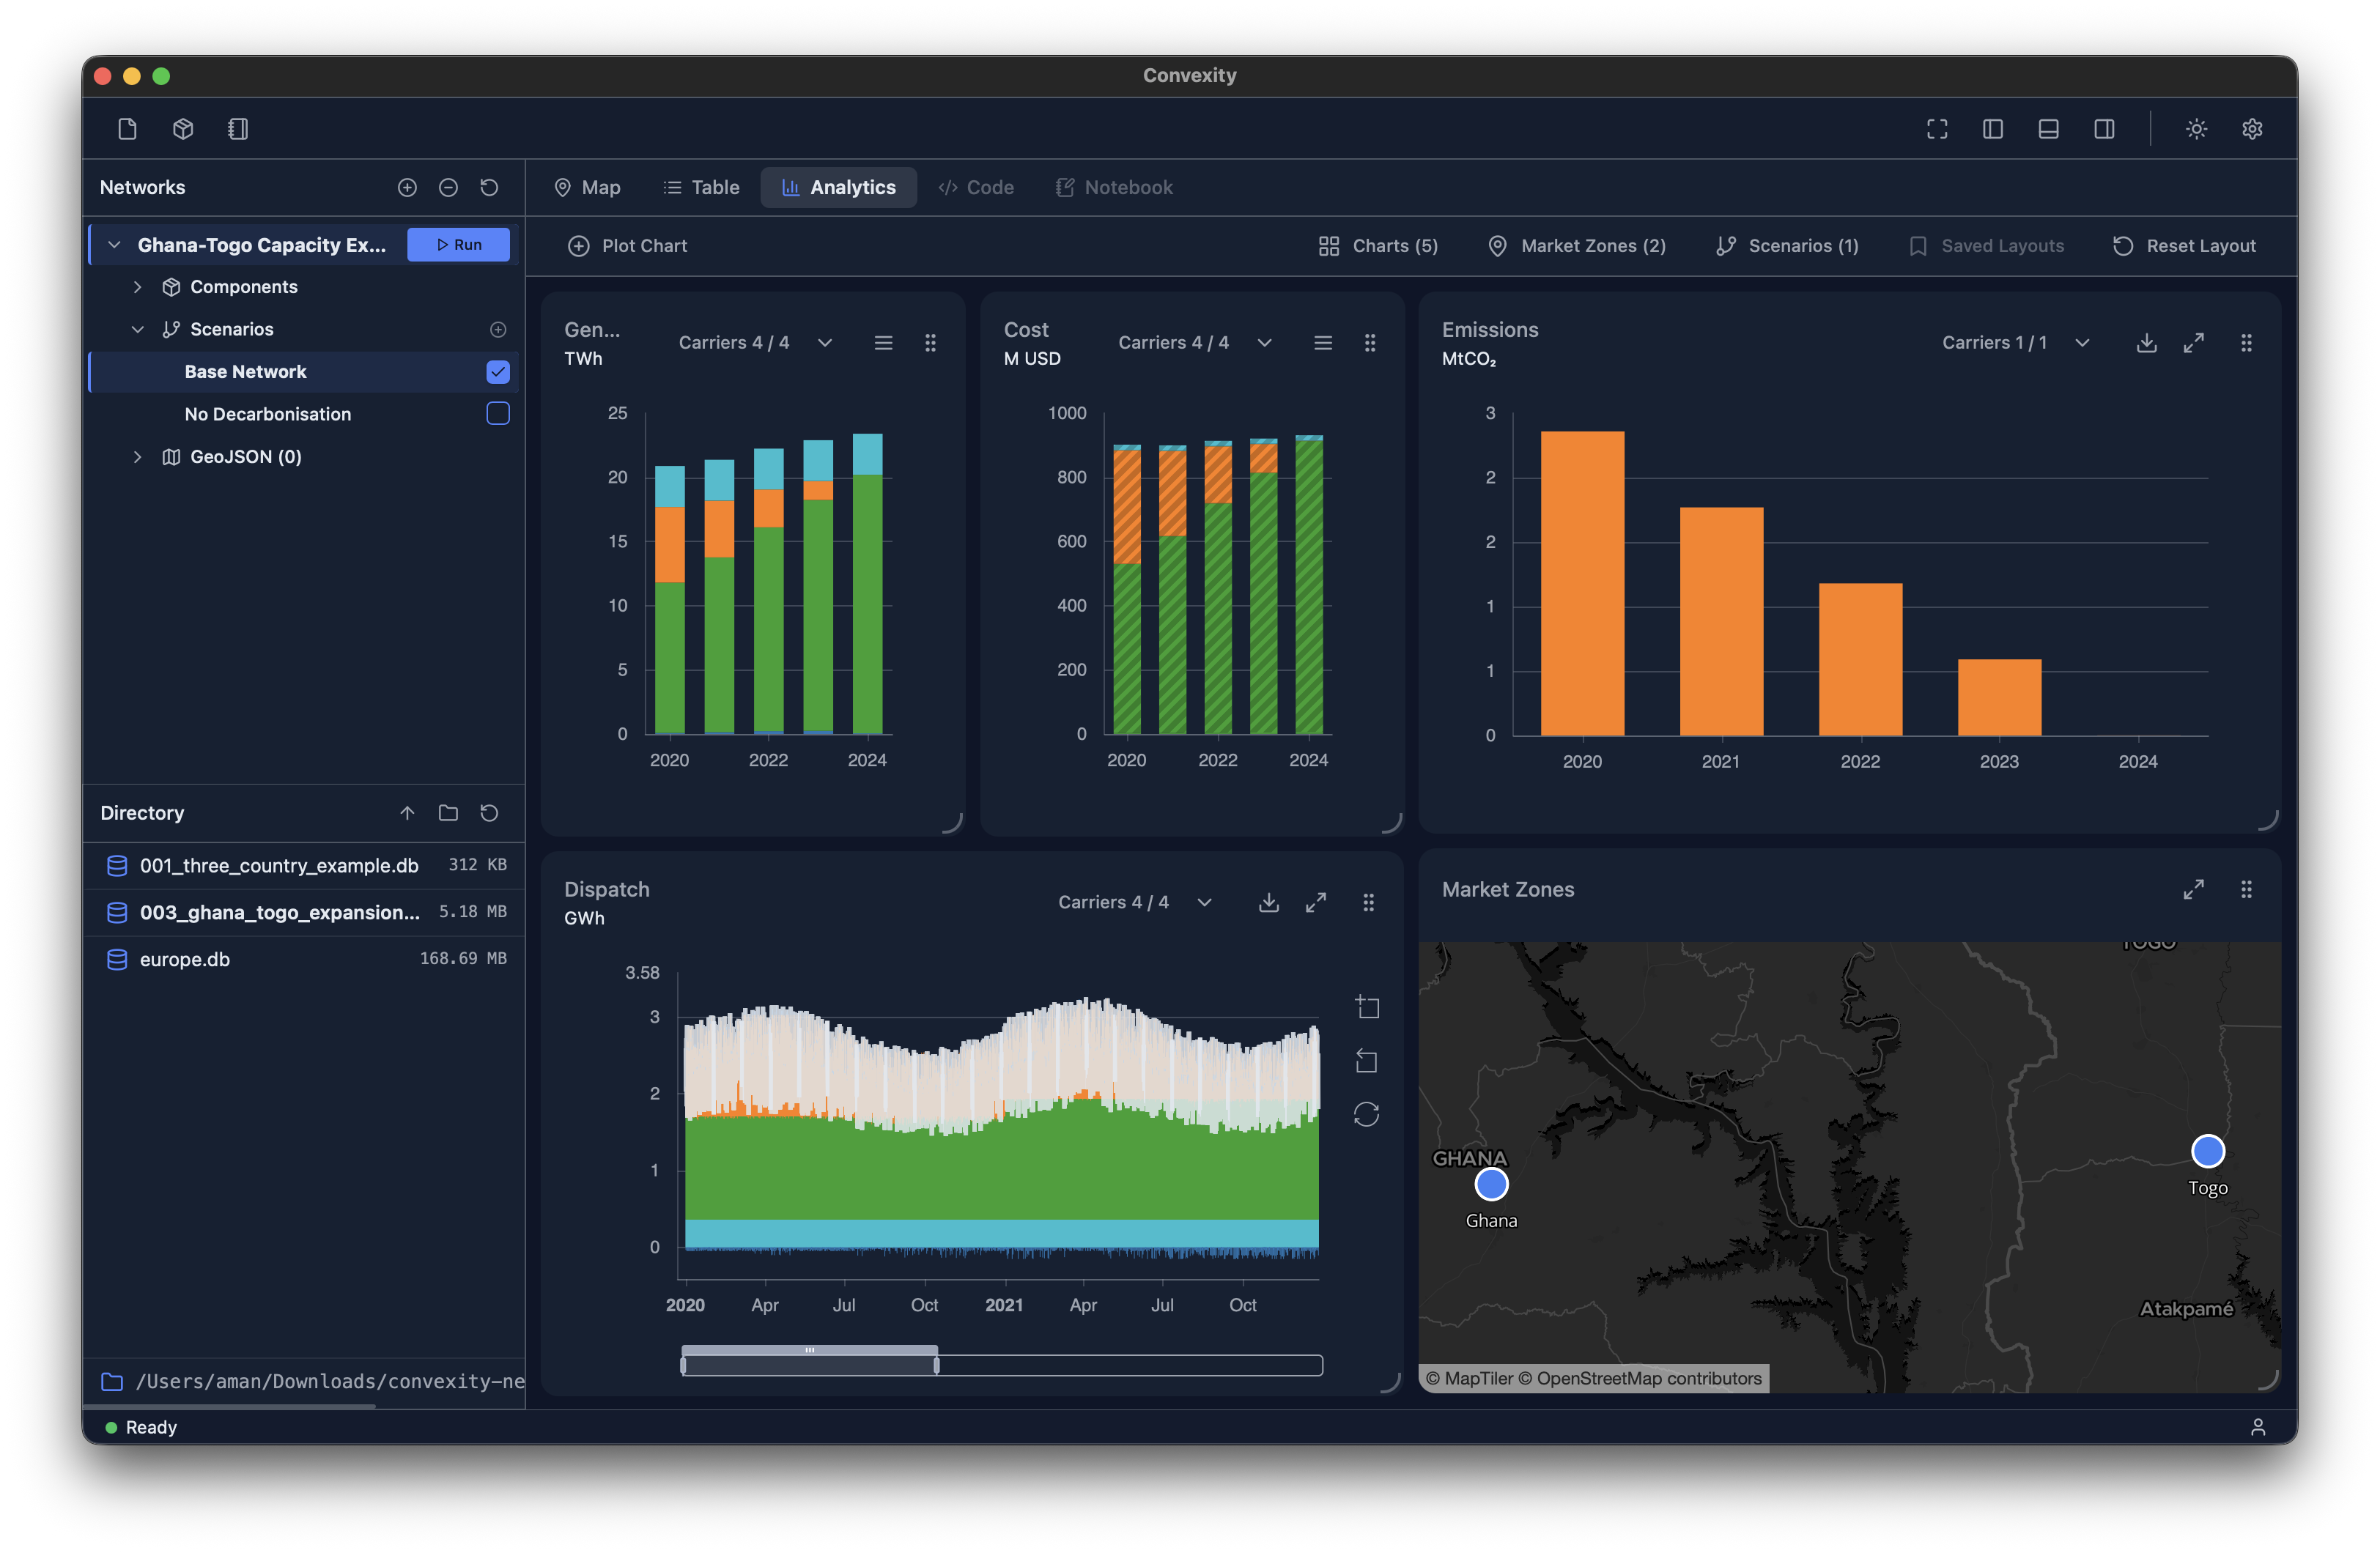Run the Ghana-Togo Capacity Expansion network
2380x1553 pixels.
tap(458, 244)
